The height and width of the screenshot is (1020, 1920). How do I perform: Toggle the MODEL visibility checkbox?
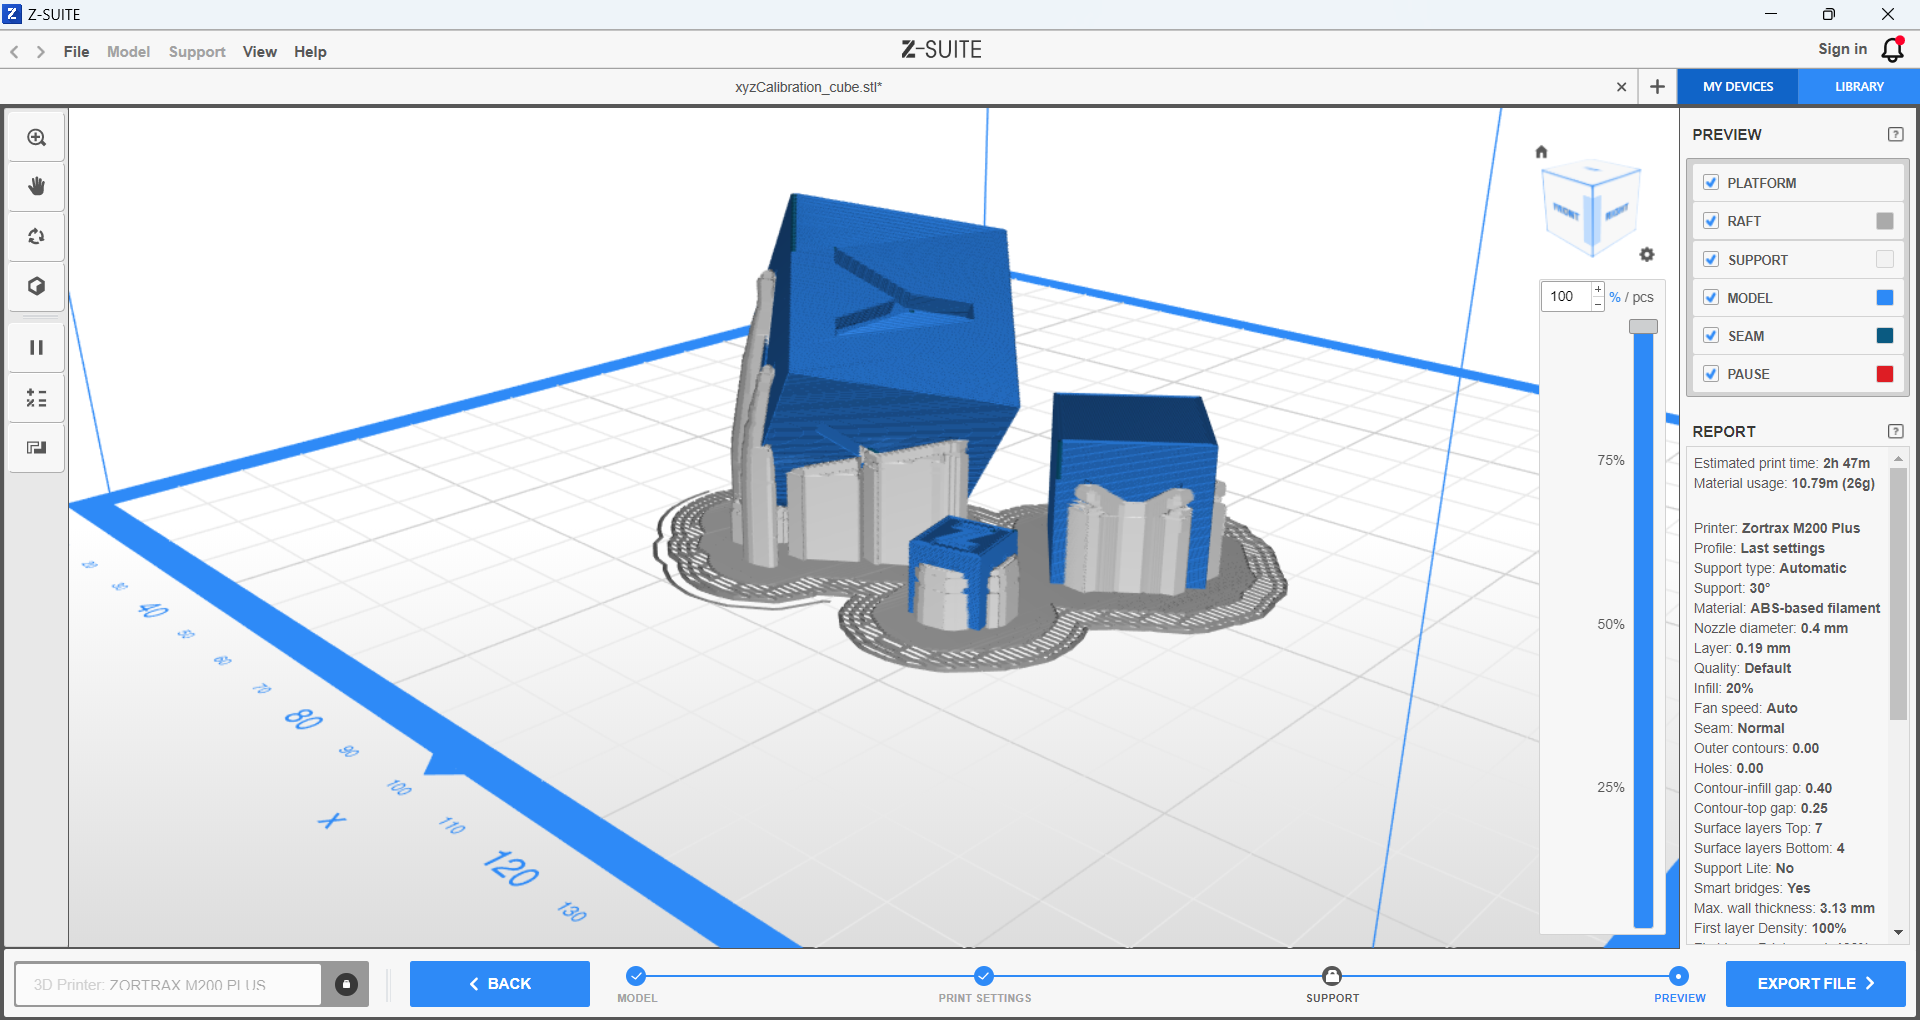1711,298
